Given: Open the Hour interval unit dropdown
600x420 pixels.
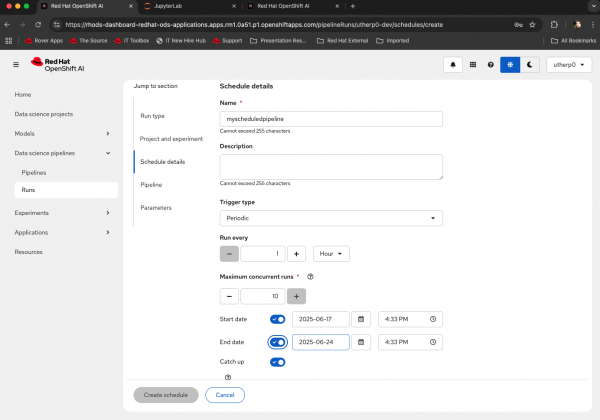Looking at the screenshot, I should click(331, 254).
